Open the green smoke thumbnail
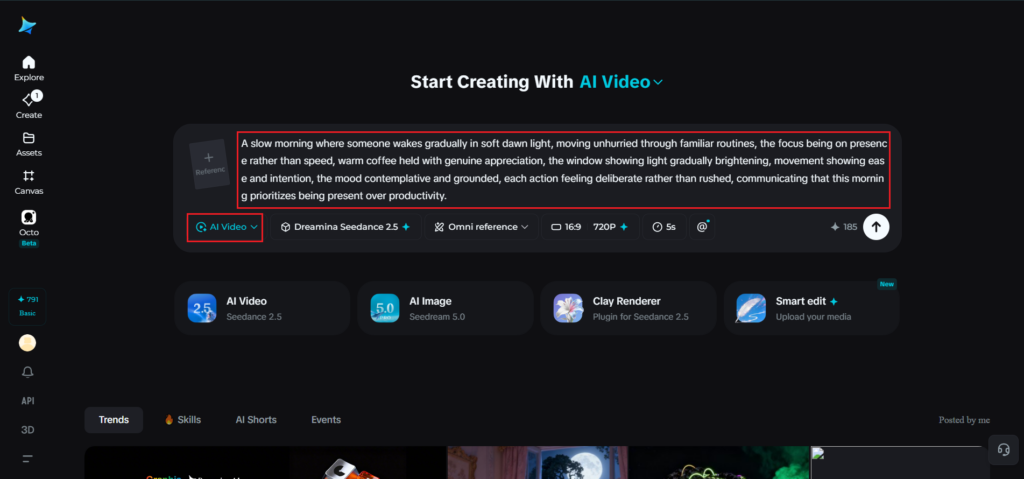 (x=718, y=463)
